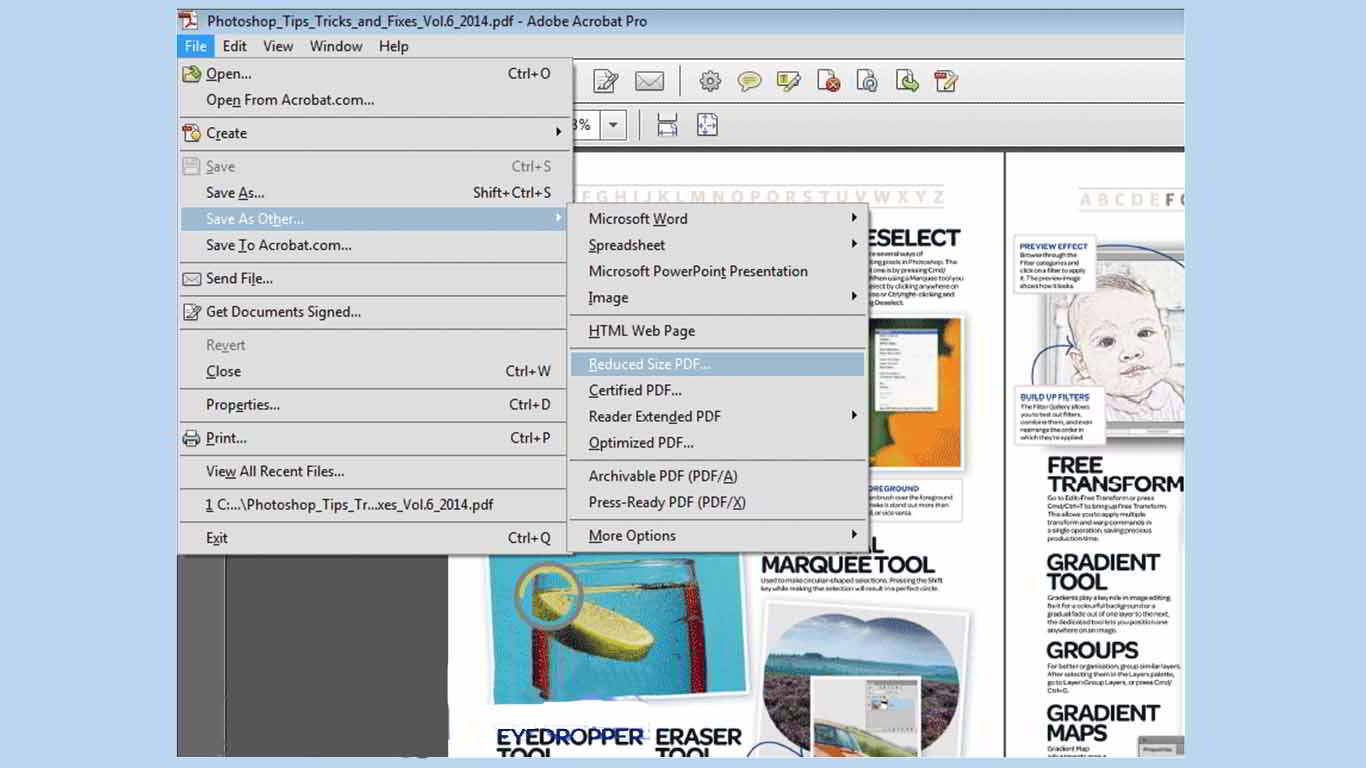Select HTML Web Page export option
The height and width of the screenshot is (768, 1366).
(x=717, y=331)
